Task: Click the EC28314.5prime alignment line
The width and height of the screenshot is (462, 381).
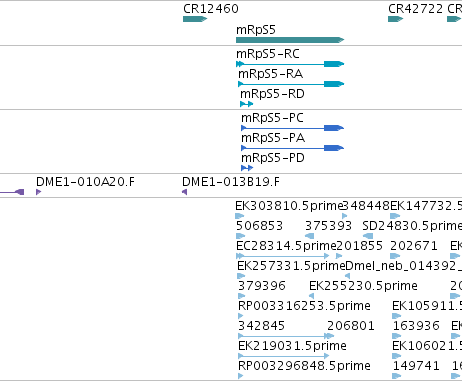Action: [x=283, y=256]
